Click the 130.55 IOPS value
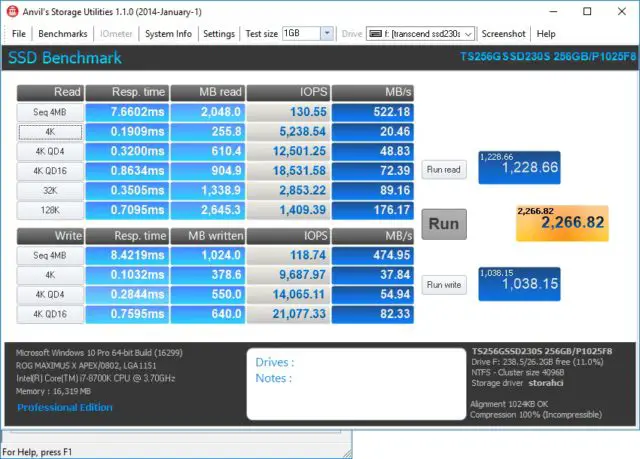640x459 pixels. coord(288,112)
